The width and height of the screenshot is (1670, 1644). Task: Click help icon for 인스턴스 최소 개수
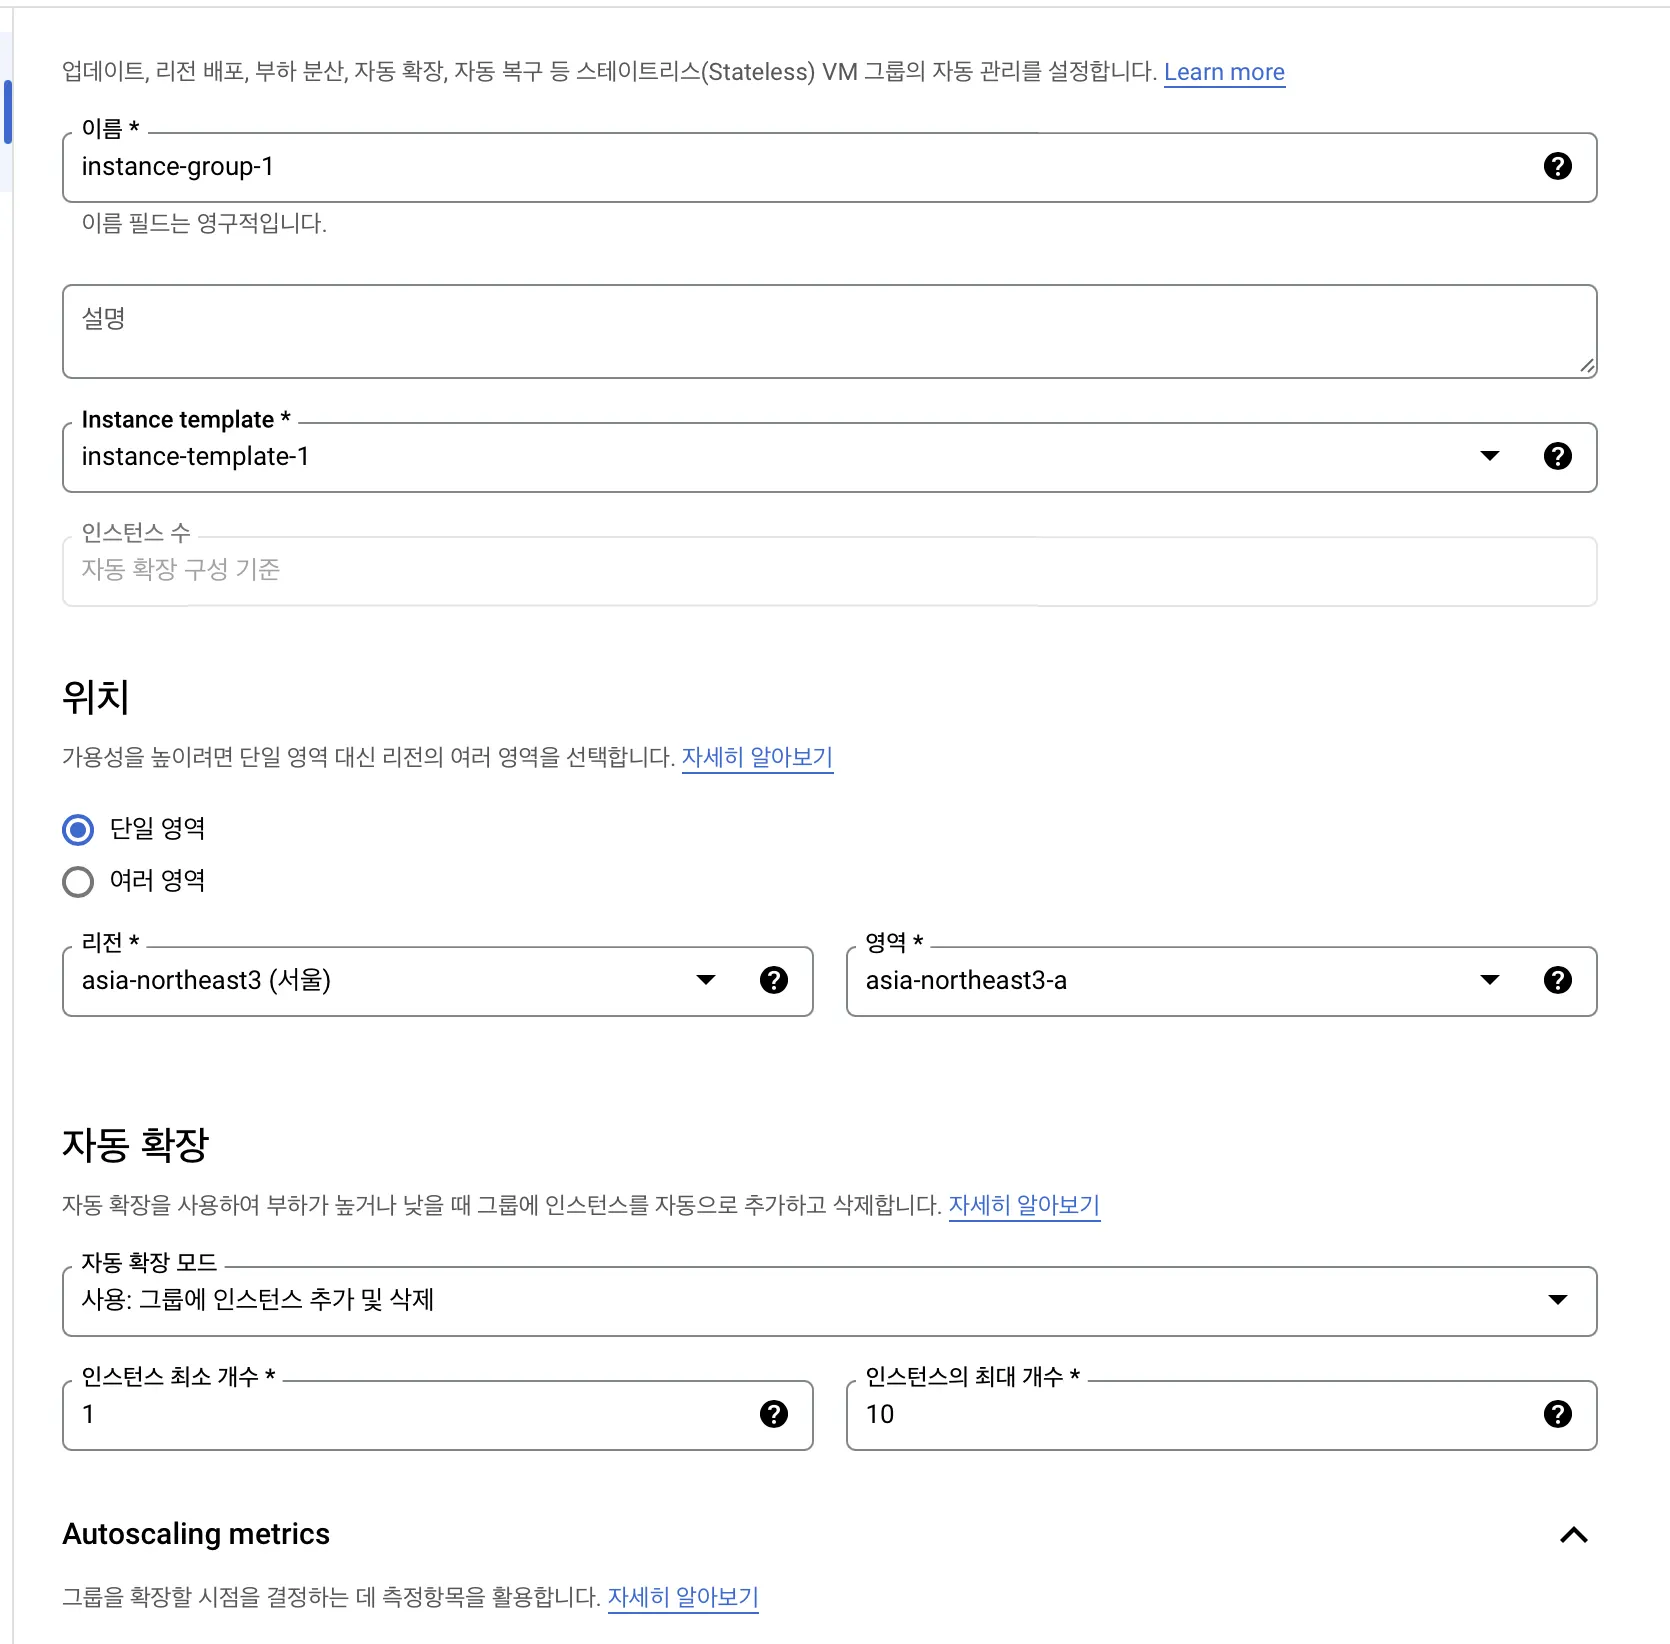[773, 1414]
